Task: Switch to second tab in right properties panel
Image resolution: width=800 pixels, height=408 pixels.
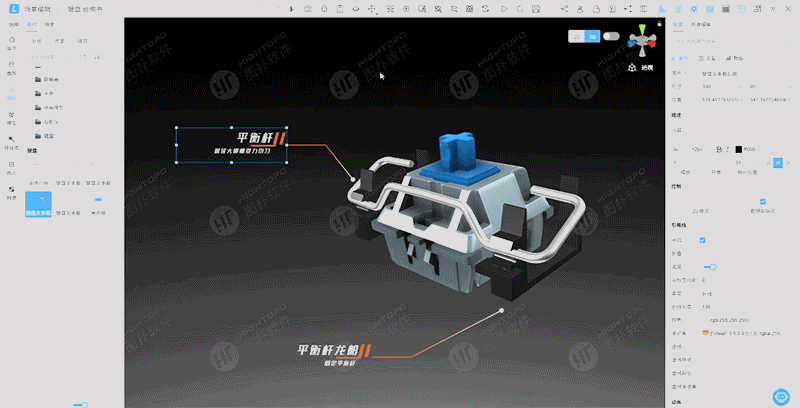Action: point(701,24)
